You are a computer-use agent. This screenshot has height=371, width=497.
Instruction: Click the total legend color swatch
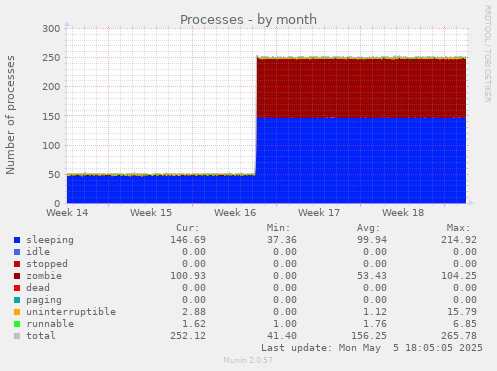[x=17, y=336]
